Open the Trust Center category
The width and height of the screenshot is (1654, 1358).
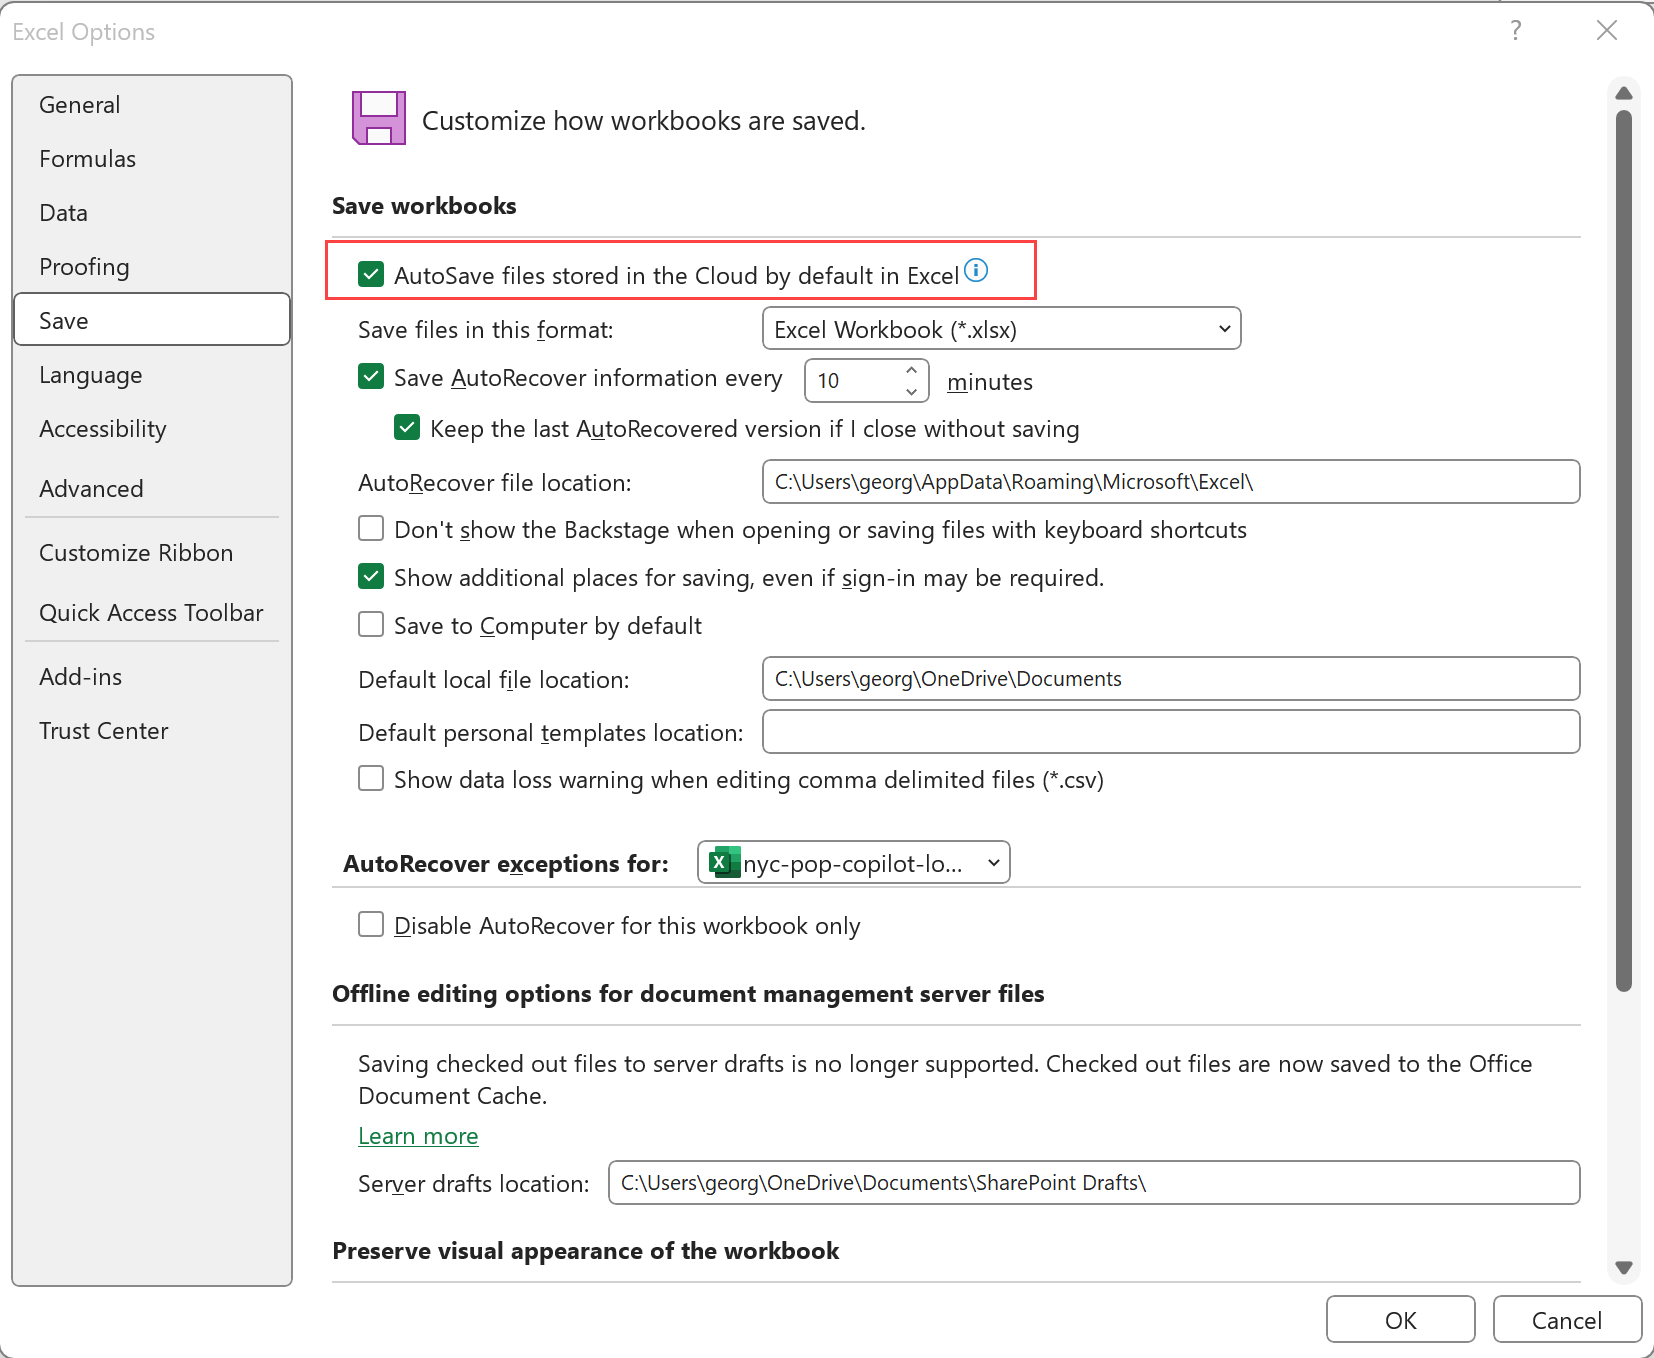click(152, 731)
